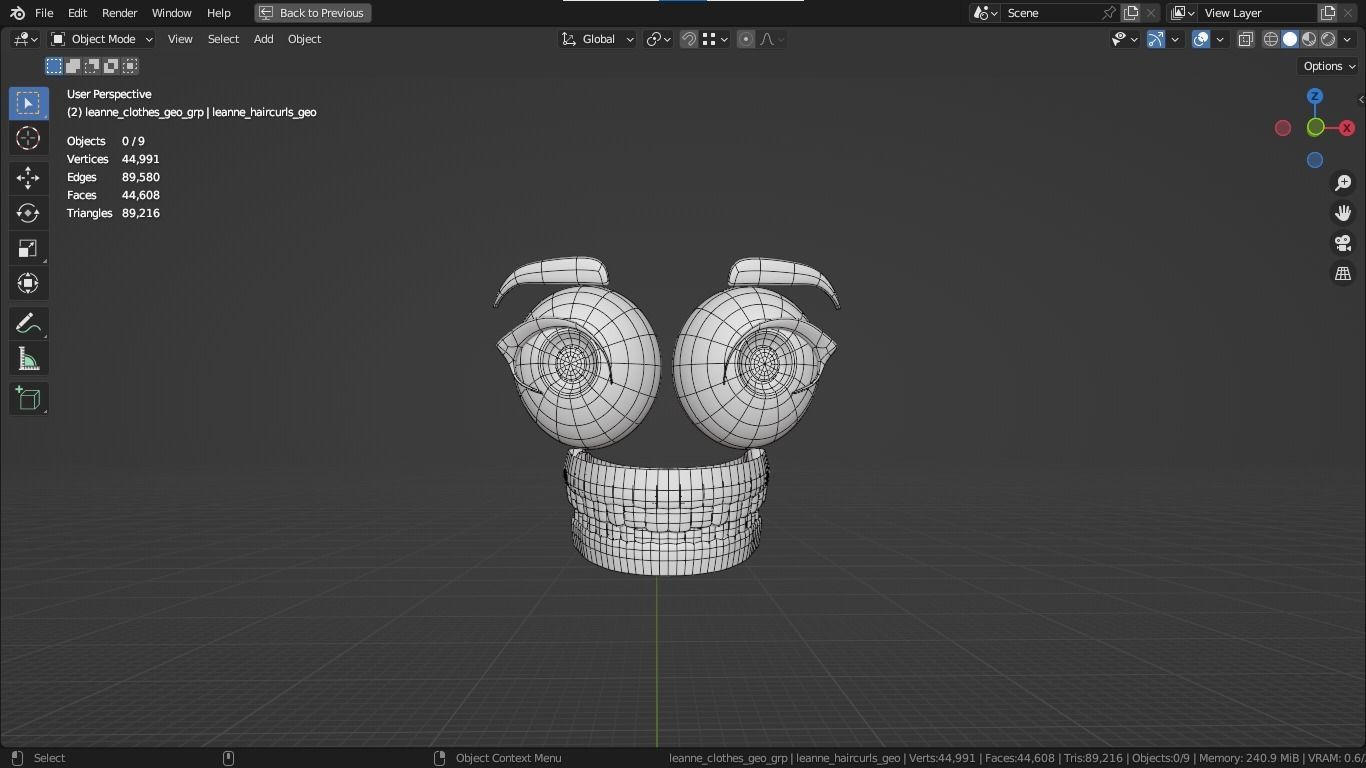Open proportional editing falloff dropdown

[x=773, y=39]
